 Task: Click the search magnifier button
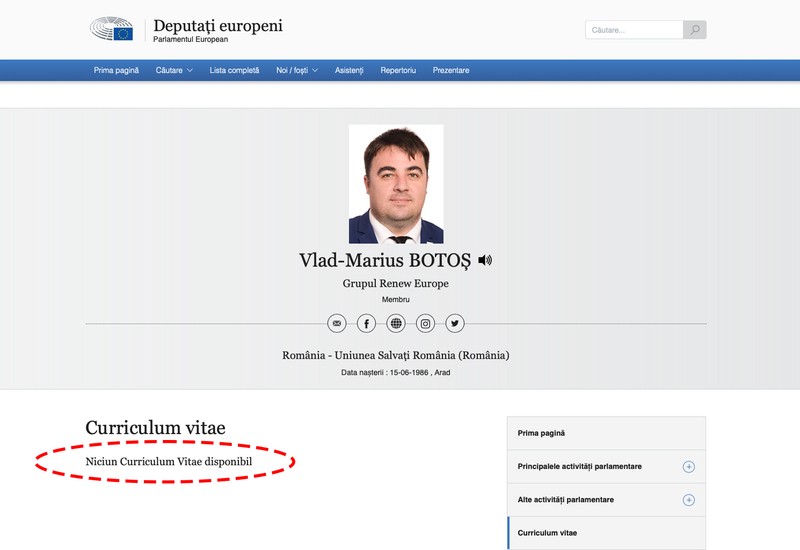pos(694,30)
